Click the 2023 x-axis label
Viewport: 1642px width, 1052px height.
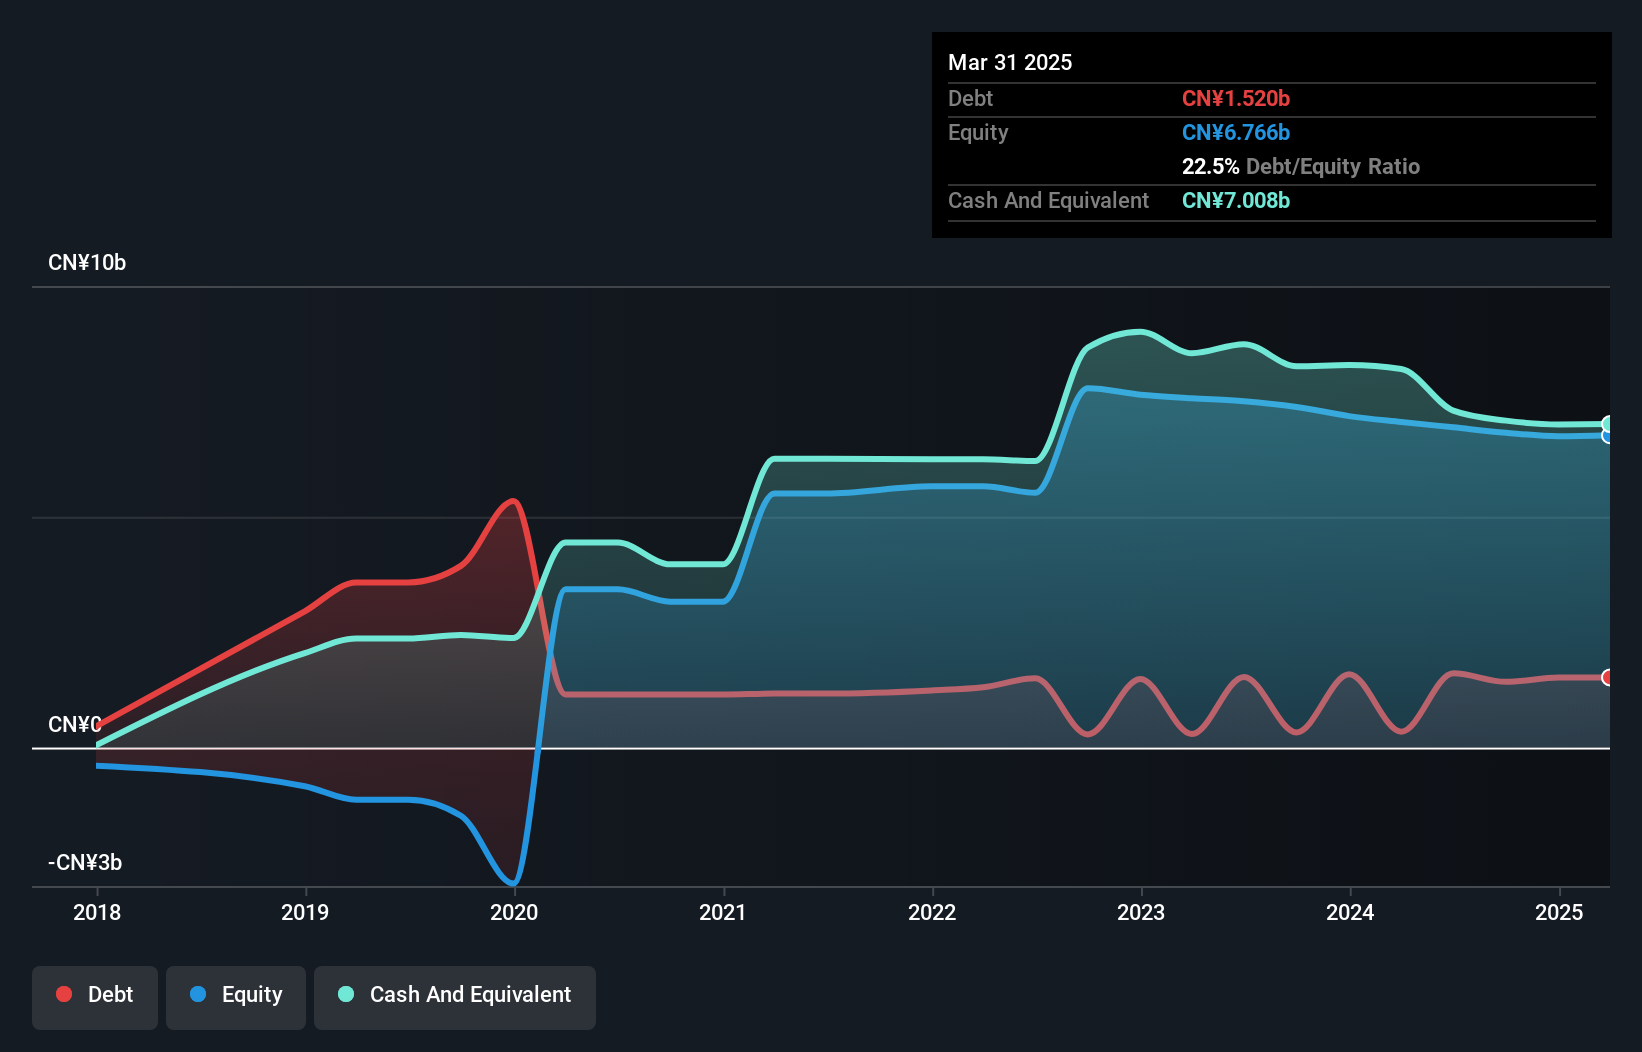point(1141,912)
